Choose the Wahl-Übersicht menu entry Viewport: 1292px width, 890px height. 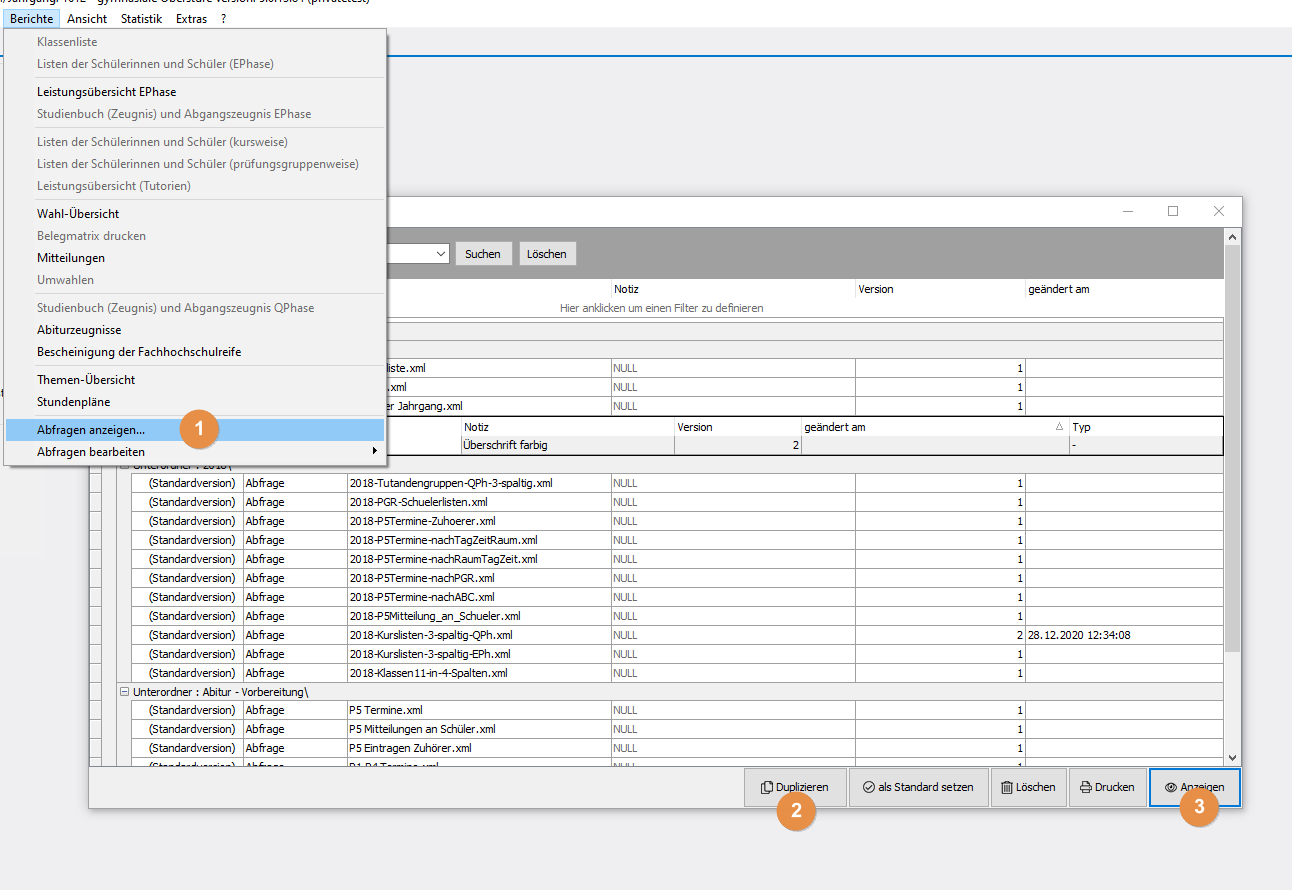coord(195,214)
